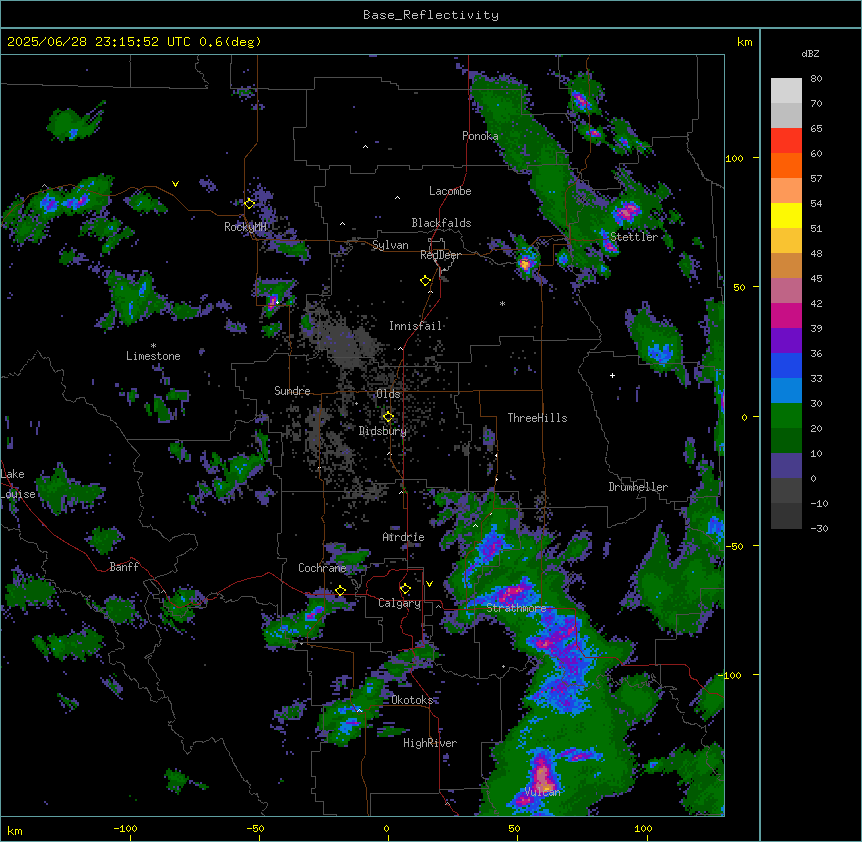Image resolution: width=862 pixels, height=842 pixels.
Task: Select the lightest gray 80-70 dBZ legend swatch
Action: (x=786, y=90)
